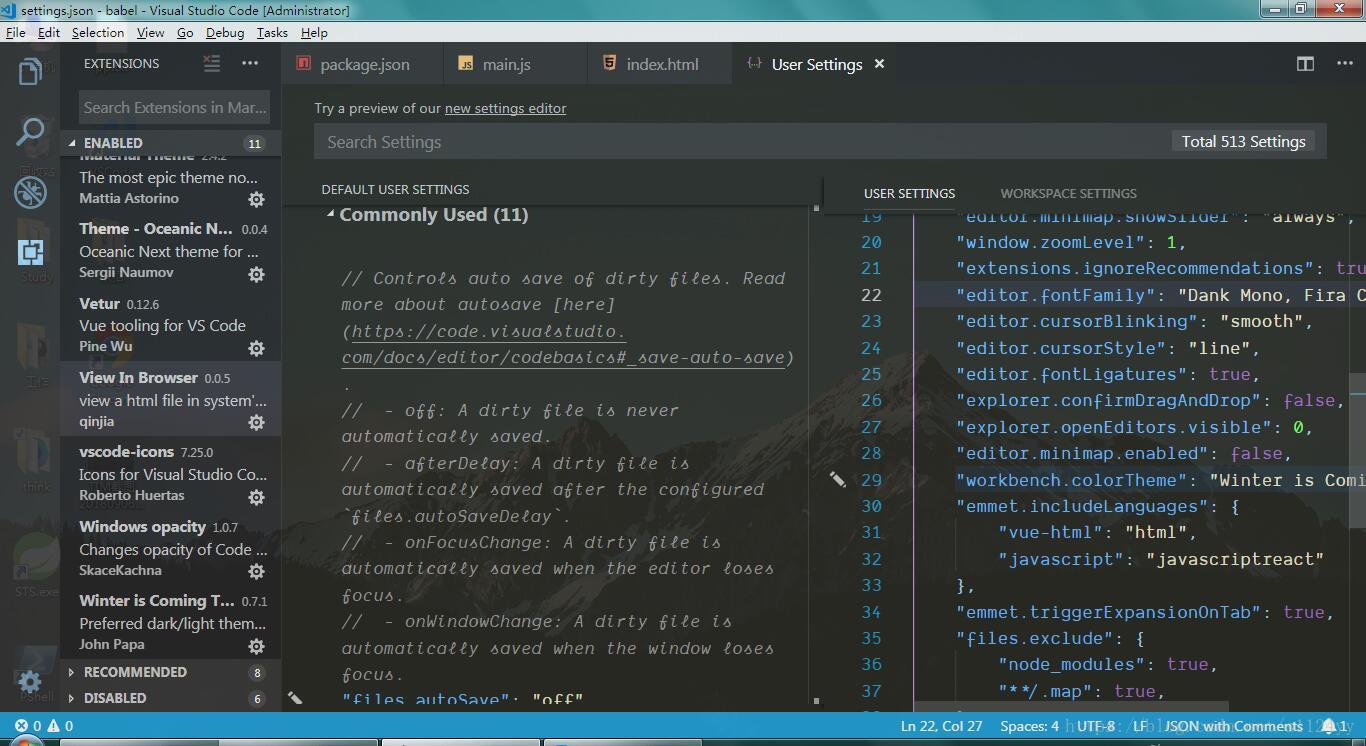Select the USER SETTINGS tab
Screen dimensions: 1366x746
point(909,193)
